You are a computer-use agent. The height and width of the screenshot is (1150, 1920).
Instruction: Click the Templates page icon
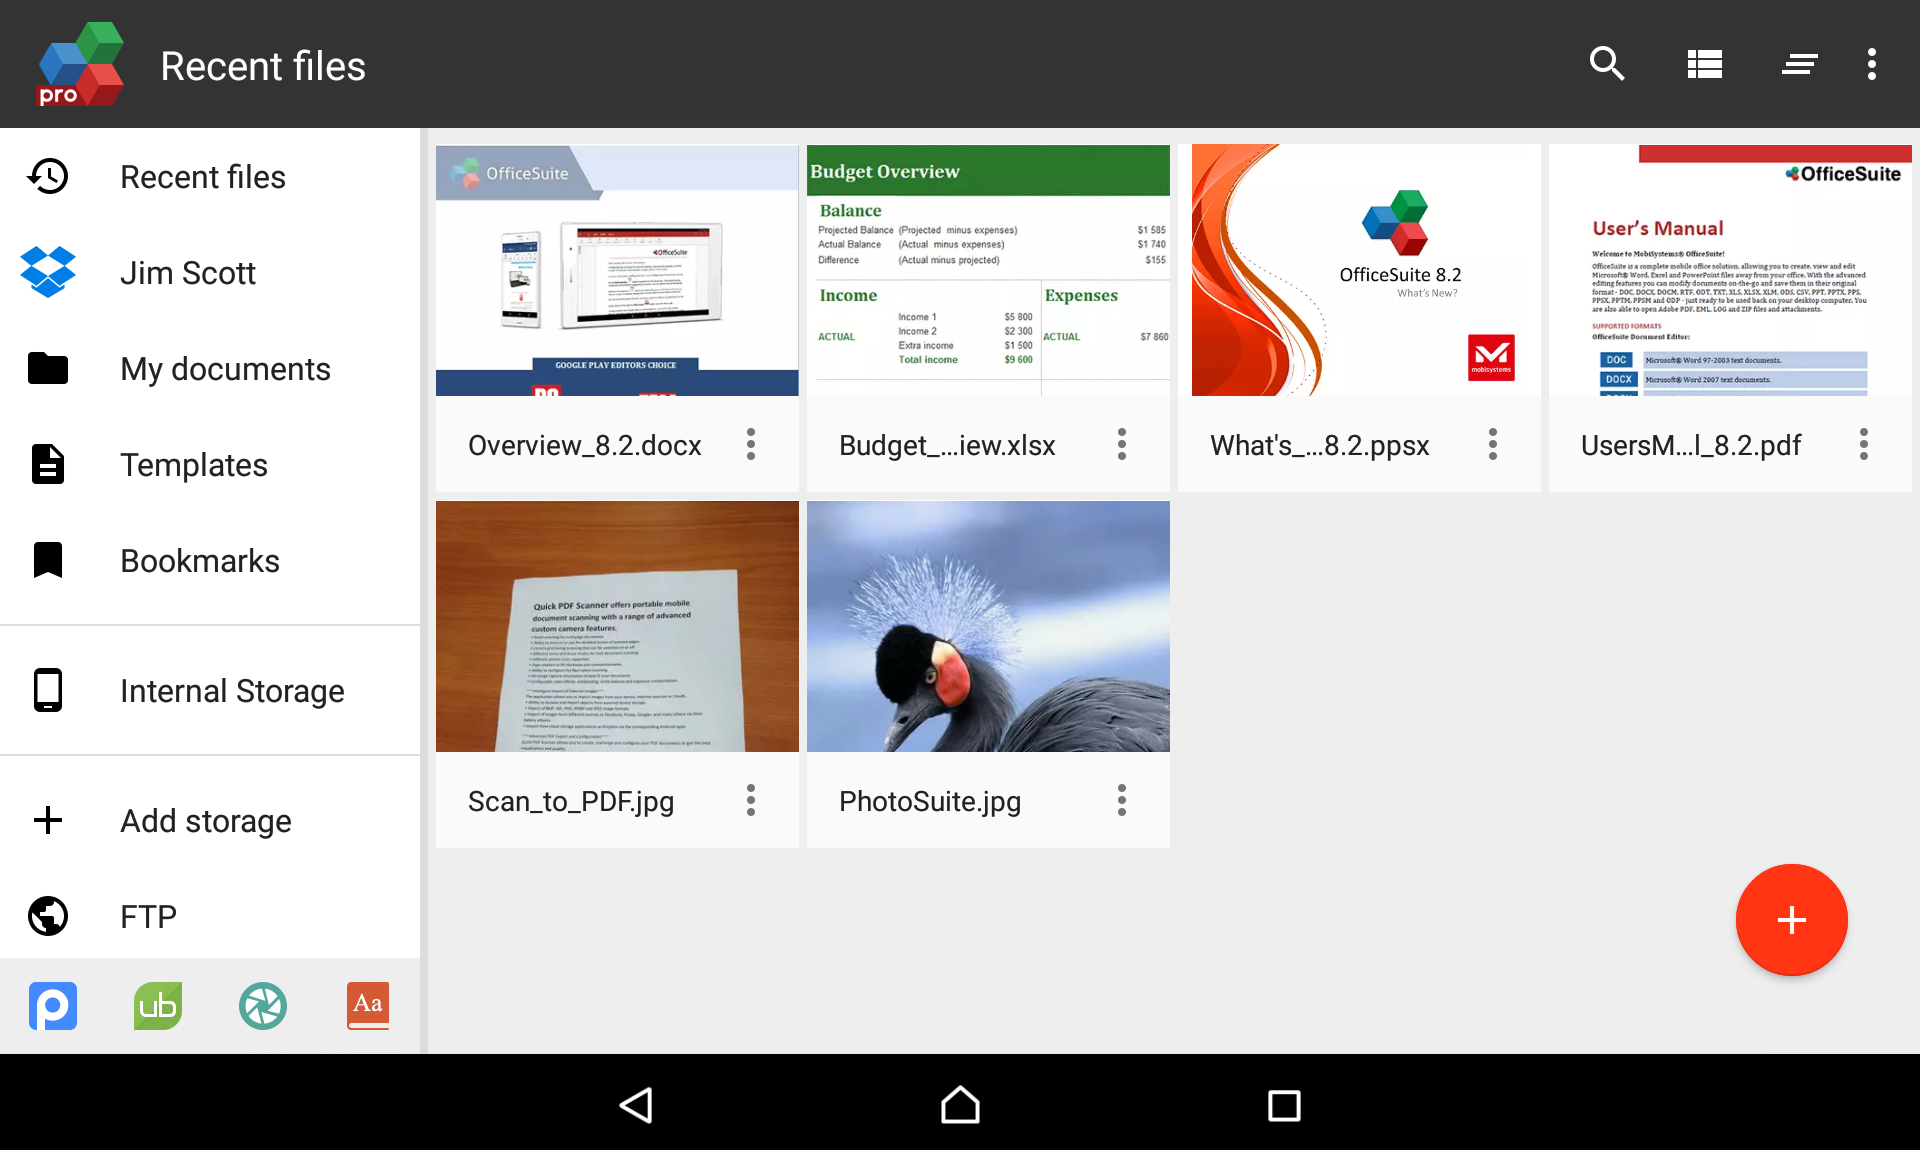point(48,465)
